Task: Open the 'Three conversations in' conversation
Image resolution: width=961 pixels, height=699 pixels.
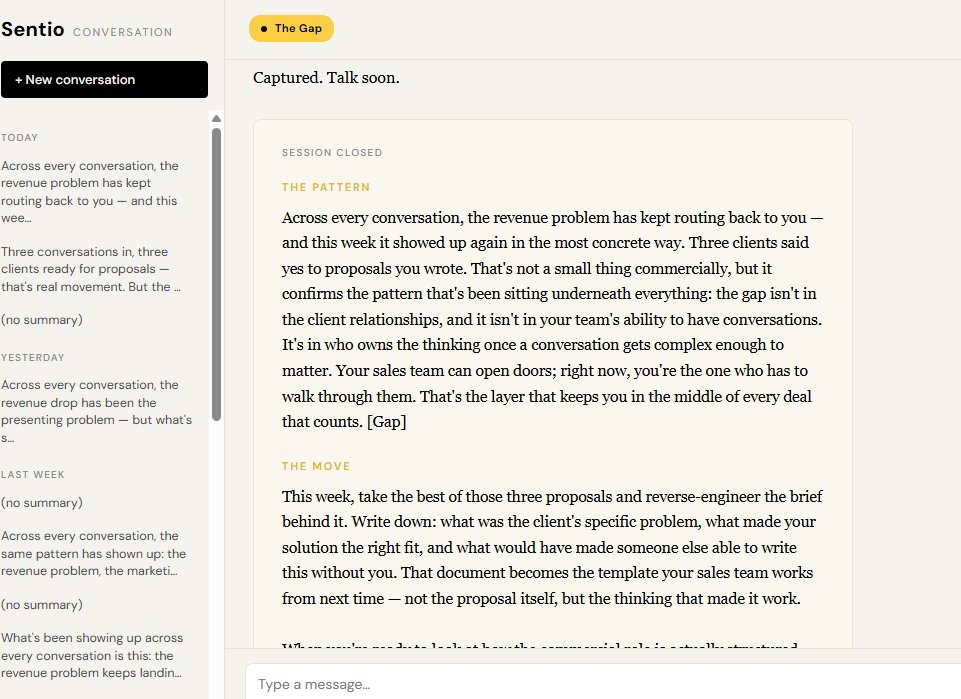Action: coord(91,269)
